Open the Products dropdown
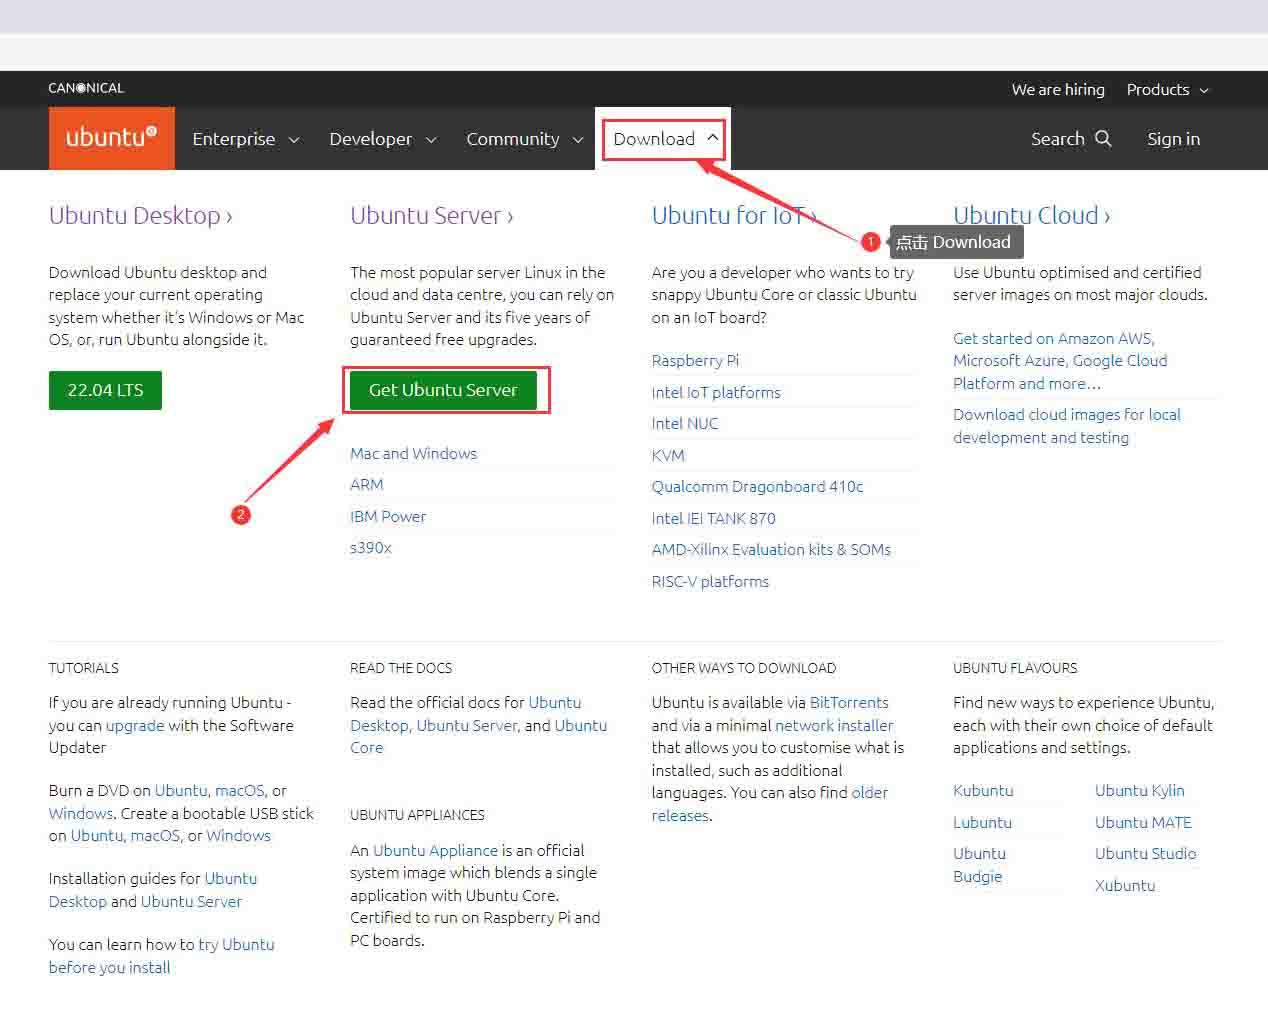1268x1010 pixels. (x=1167, y=89)
